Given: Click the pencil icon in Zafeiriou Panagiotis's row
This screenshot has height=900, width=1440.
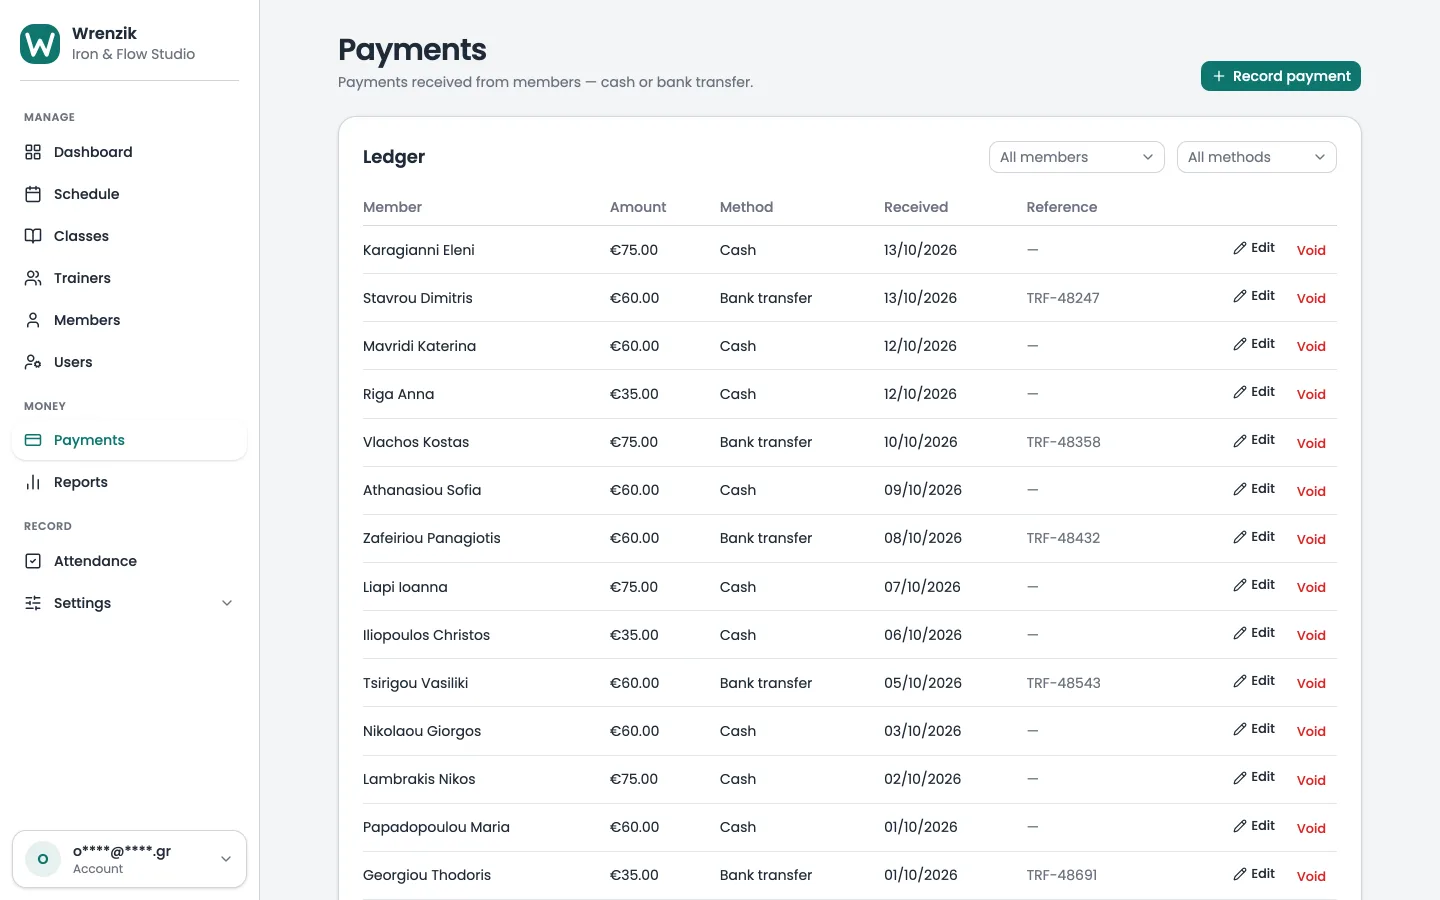Looking at the screenshot, I should (1240, 537).
